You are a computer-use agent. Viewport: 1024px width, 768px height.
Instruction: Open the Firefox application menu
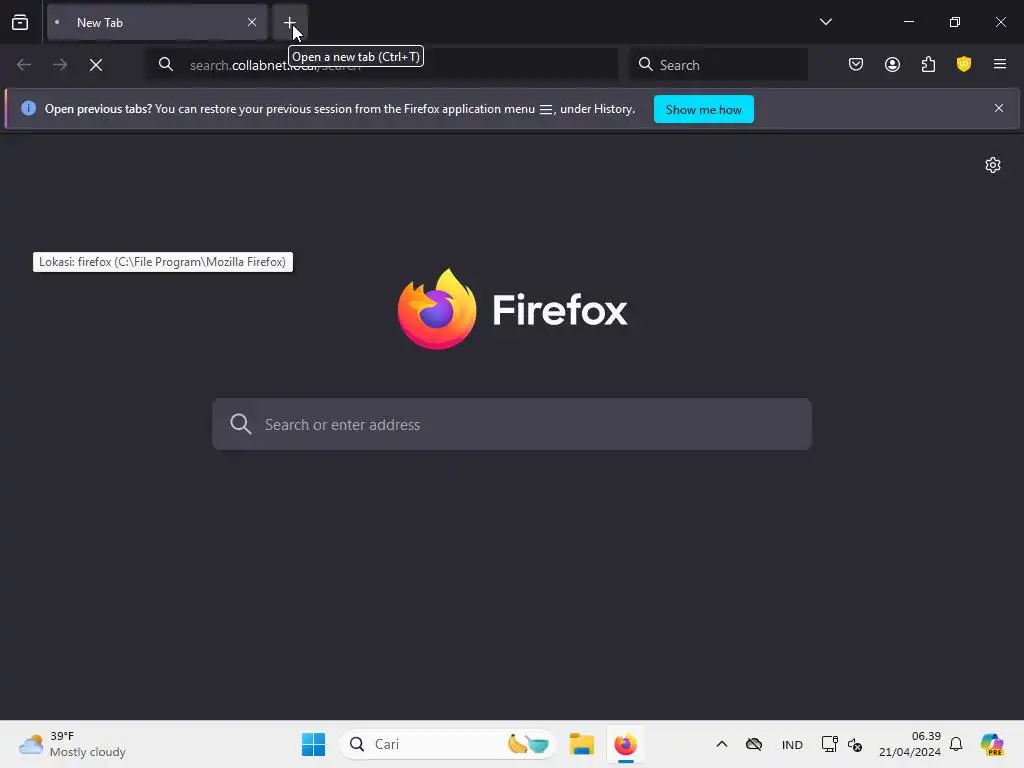tap(999, 64)
